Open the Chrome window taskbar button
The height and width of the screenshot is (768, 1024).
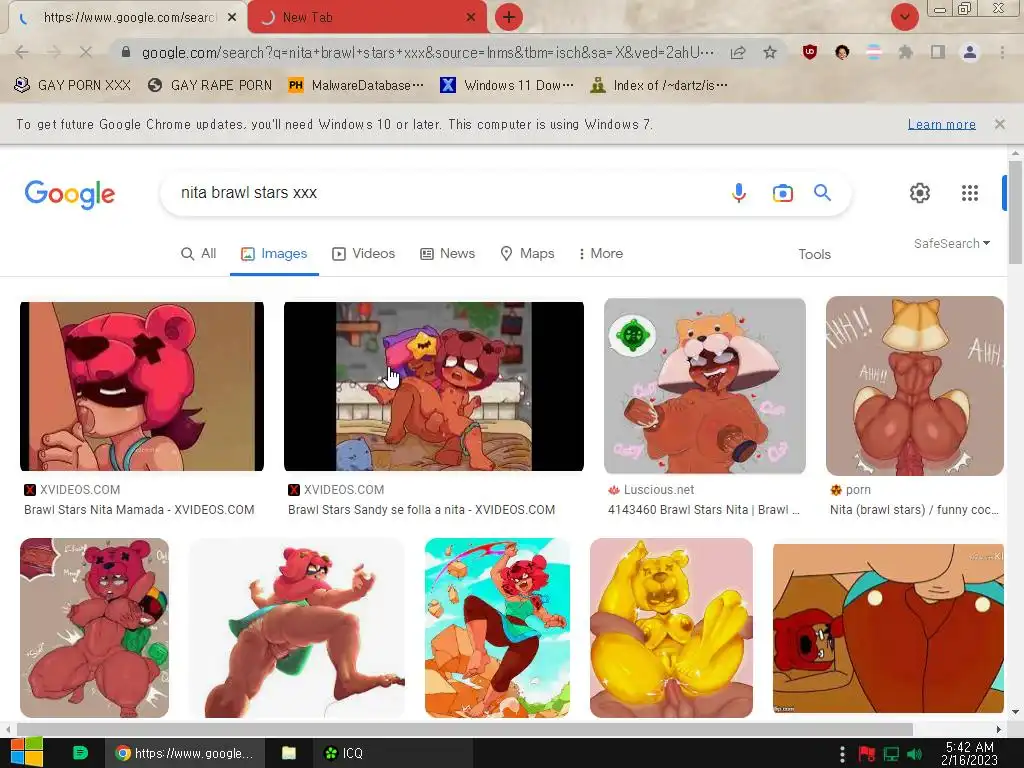tap(185, 753)
